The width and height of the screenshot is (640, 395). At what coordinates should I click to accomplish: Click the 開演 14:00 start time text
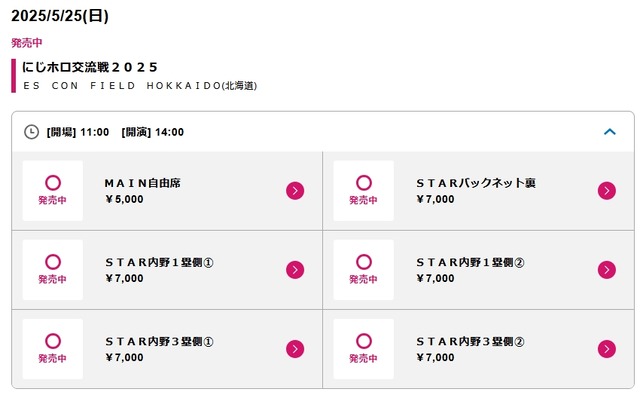tap(153, 132)
